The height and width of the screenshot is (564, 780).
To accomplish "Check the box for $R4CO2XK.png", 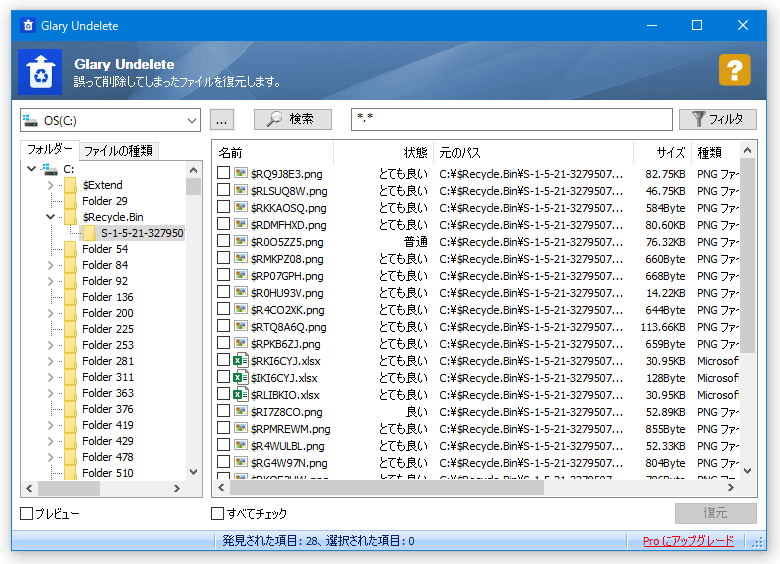I will pos(223,309).
